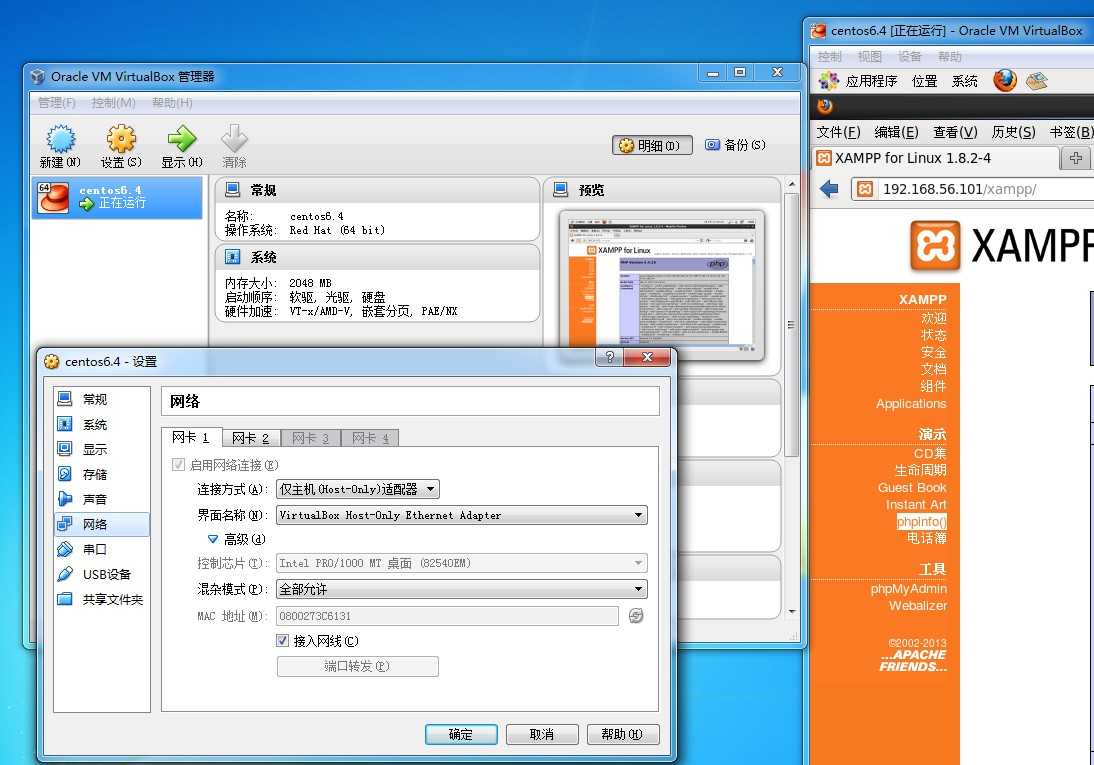Screen dimensions: 1094x765
Task: Switch to the 网卡 3 tab
Action: click(310, 438)
